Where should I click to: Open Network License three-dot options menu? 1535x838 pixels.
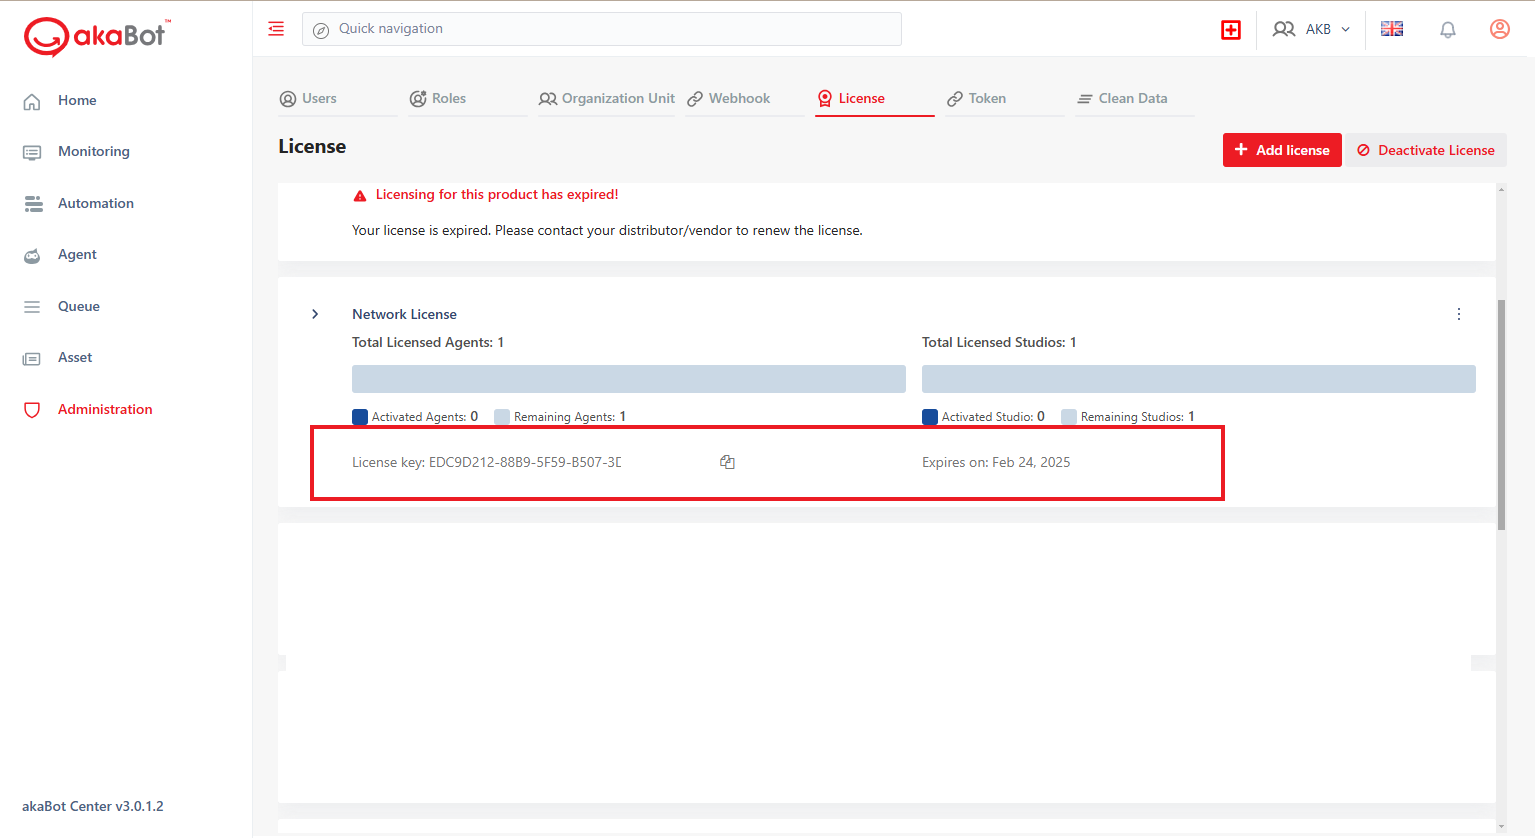[x=1459, y=314]
